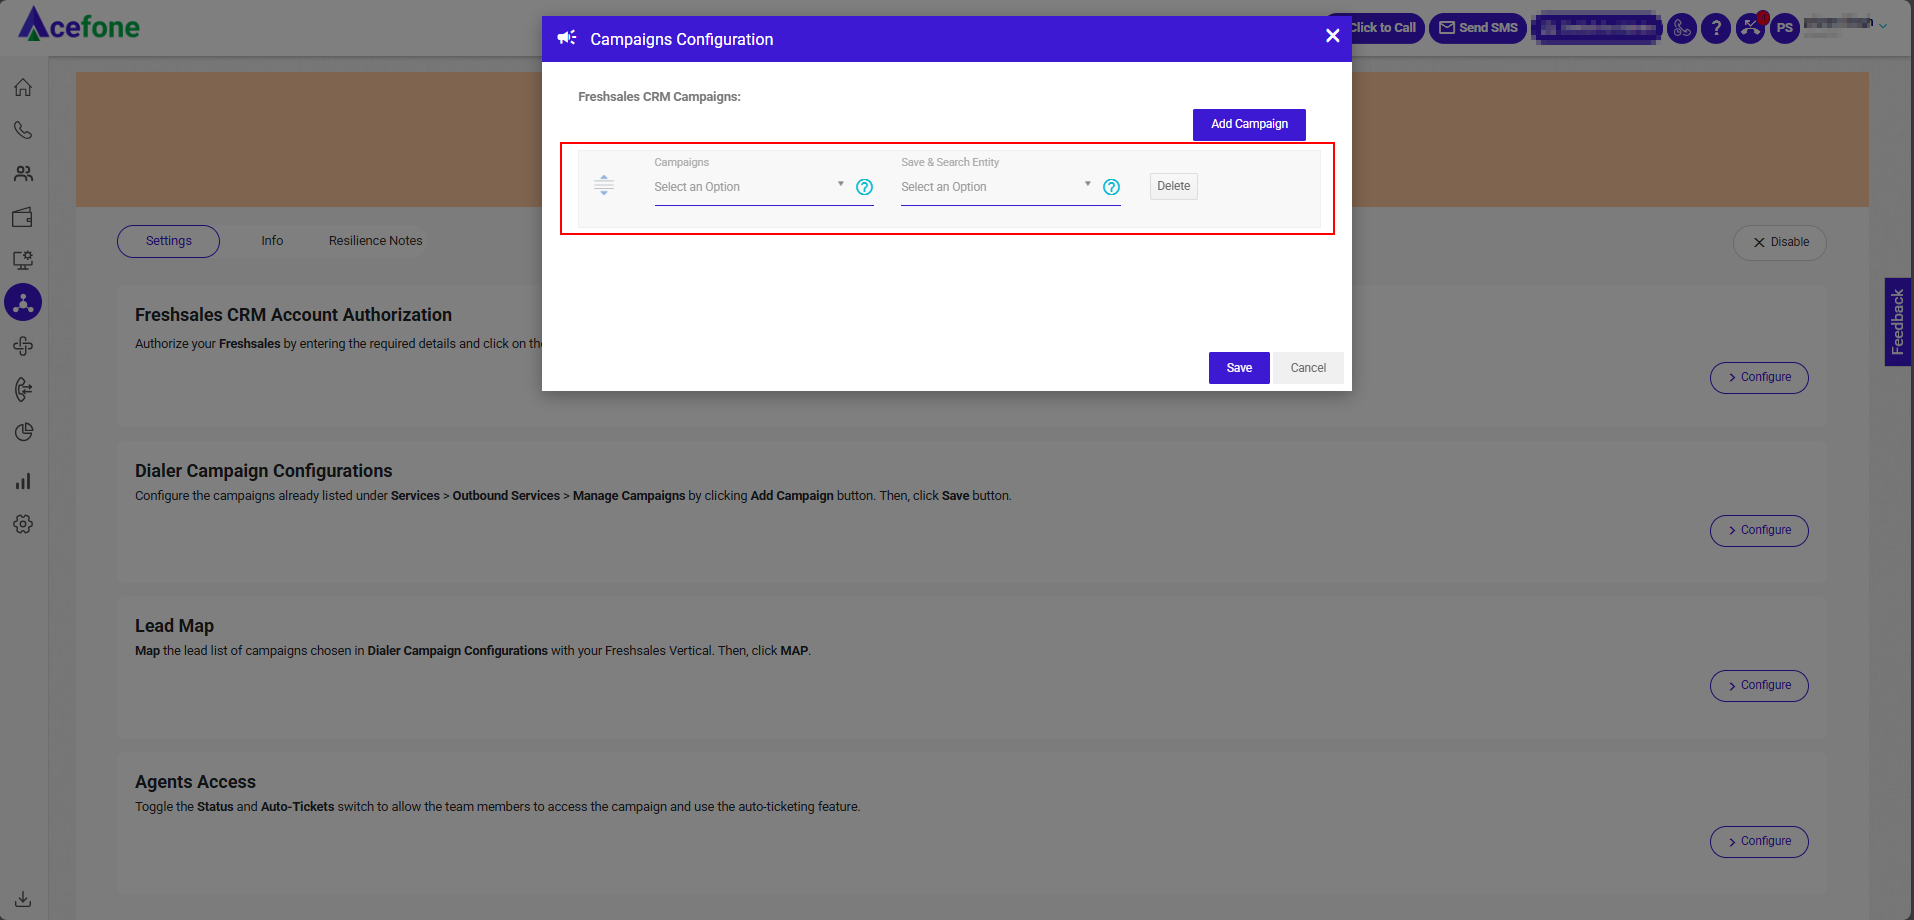Disable the Freshsales integration
The width and height of the screenshot is (1914, 920).
pos(1780,242)
